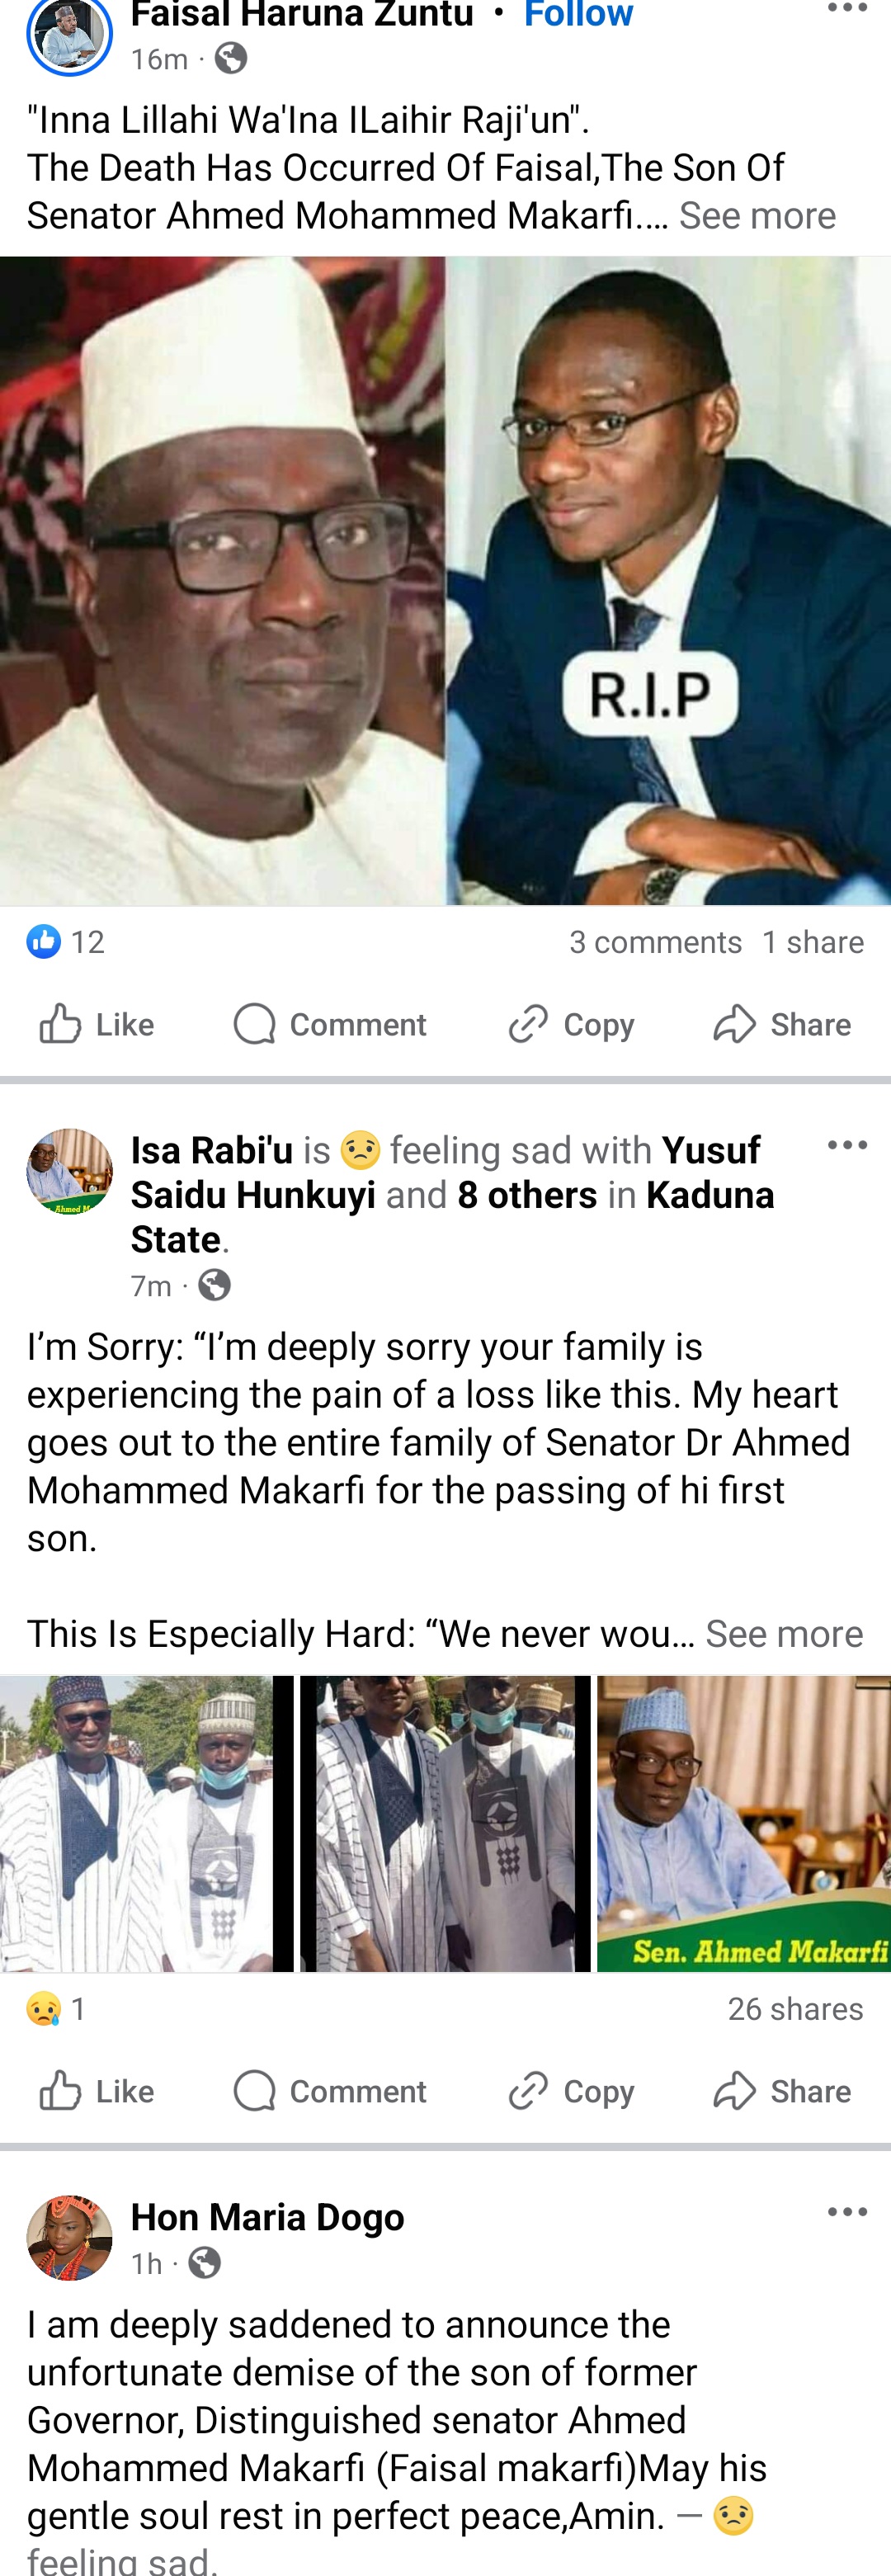Open Hon Maria Dogo's profile picture
Image resolution: width=891 pixels, height=2576 pixels.
(69, 2238)
